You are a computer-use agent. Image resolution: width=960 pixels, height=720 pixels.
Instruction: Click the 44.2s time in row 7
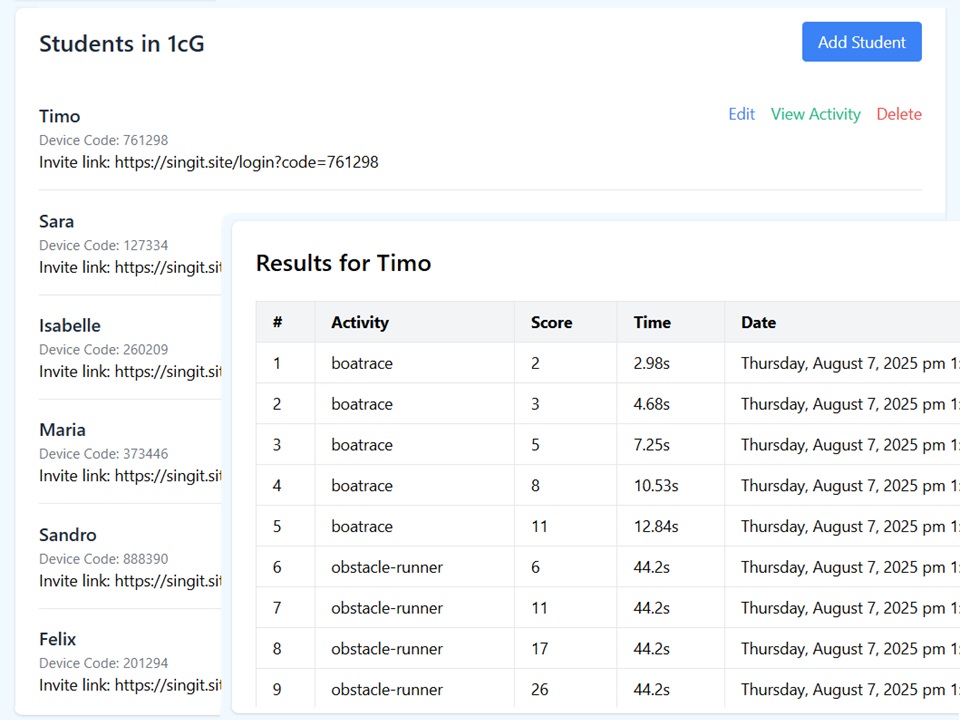pos(651,608)
